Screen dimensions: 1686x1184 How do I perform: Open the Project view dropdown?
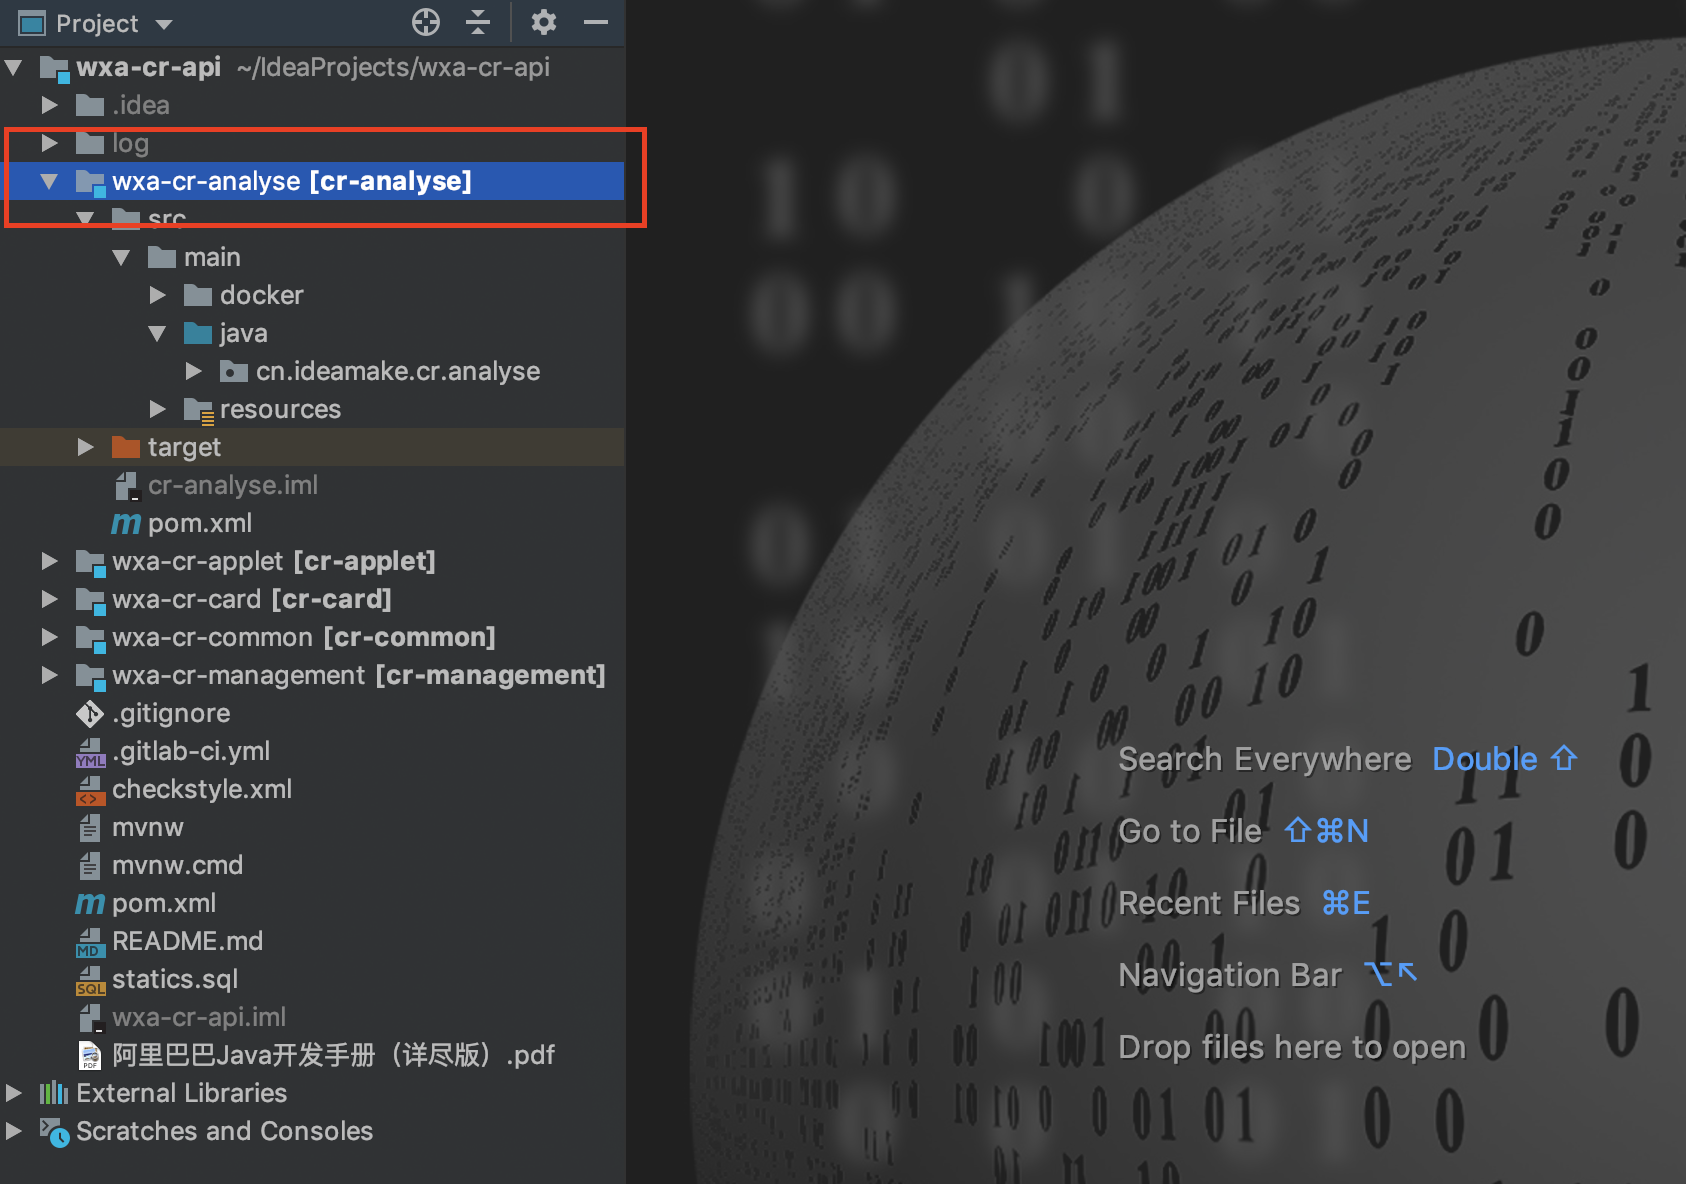click(x=163, y=23)
